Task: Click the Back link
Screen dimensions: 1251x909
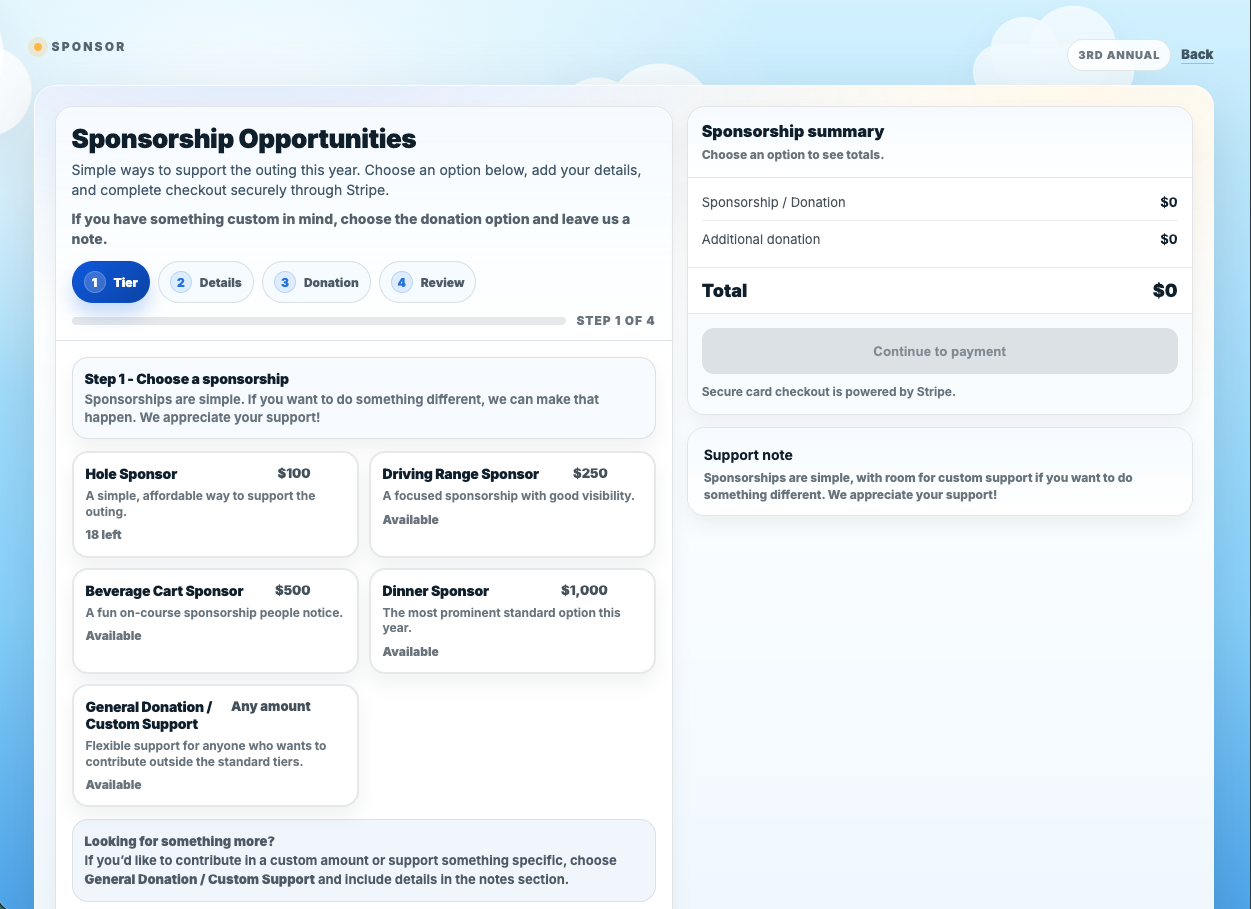Action: (x=1197, y=55)
